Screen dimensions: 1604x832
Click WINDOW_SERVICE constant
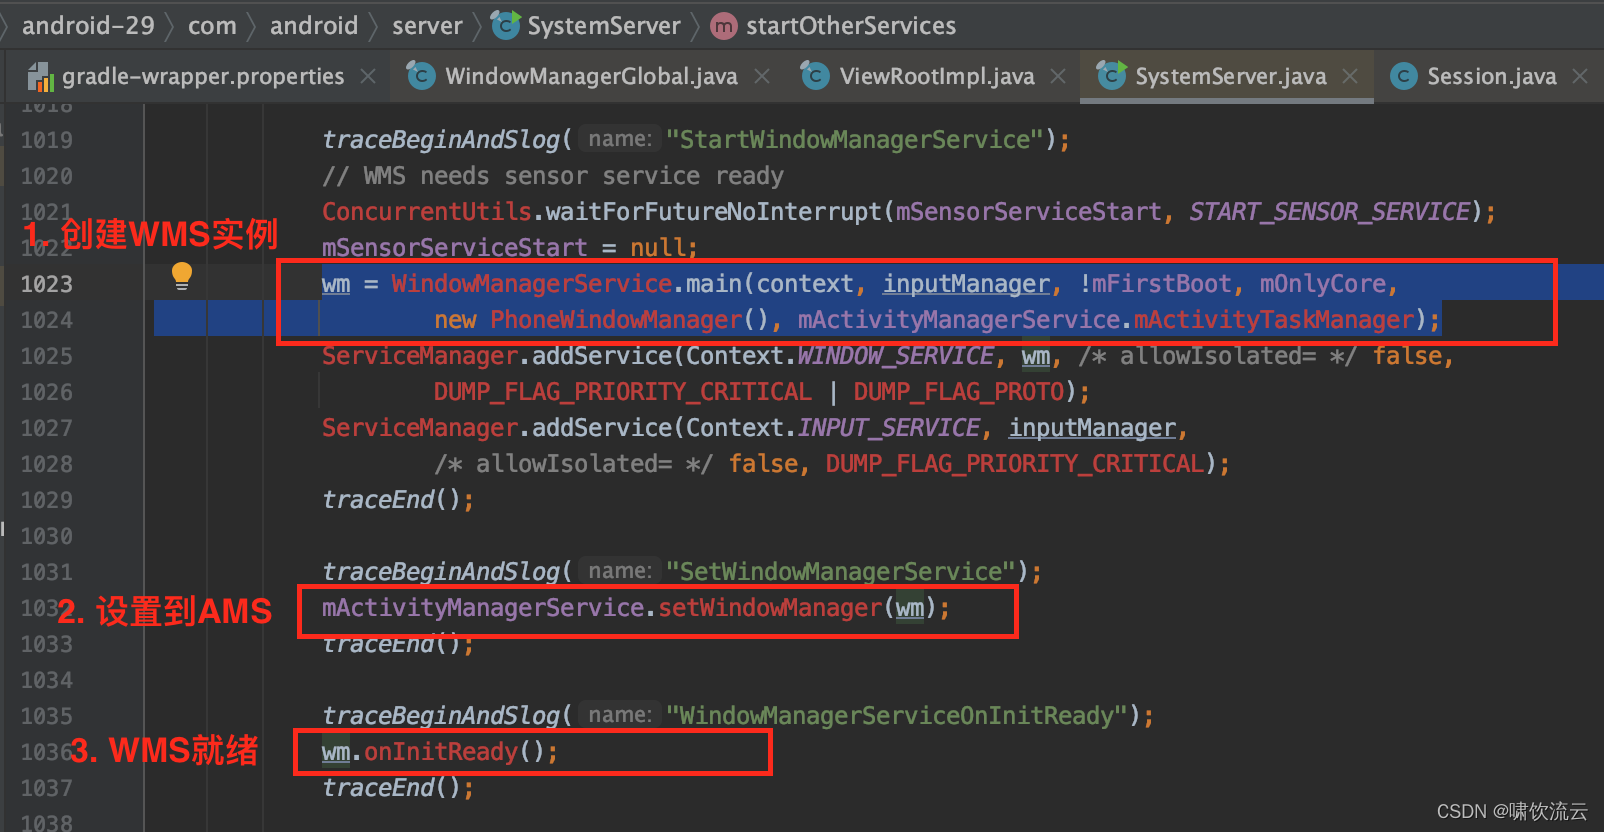(895, 356)
